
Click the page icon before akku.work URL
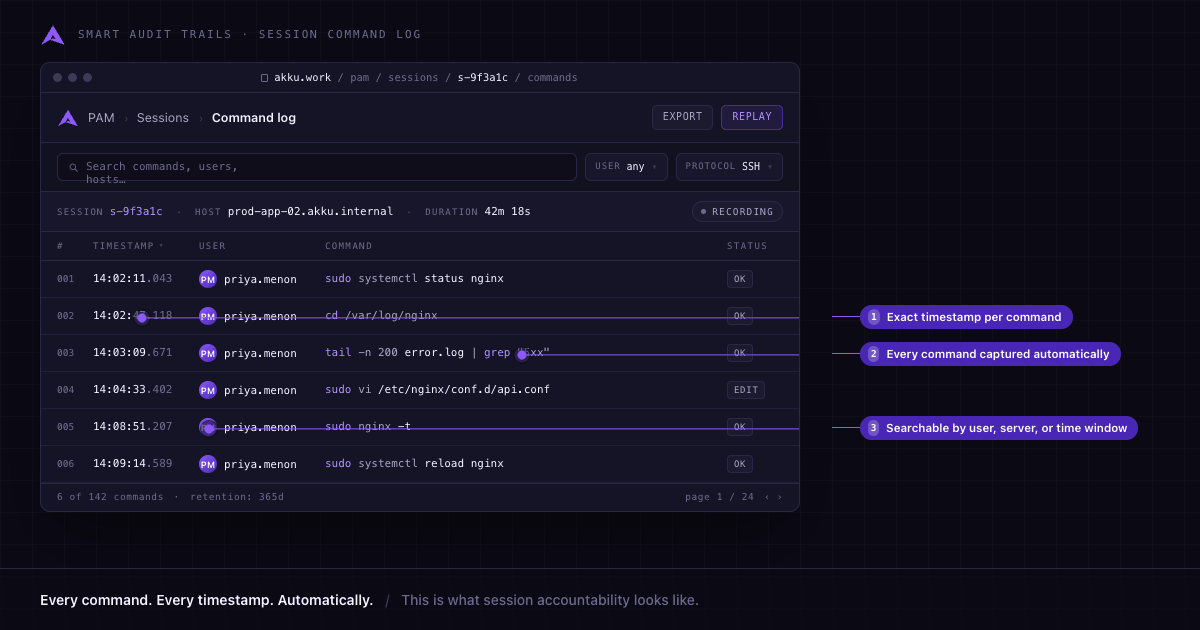tap(264, 78)
